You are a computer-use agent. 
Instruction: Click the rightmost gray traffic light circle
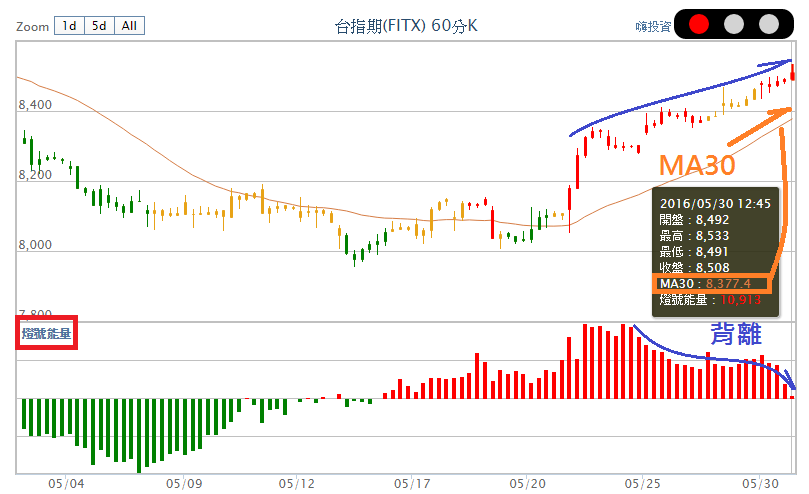coord(768,24)
